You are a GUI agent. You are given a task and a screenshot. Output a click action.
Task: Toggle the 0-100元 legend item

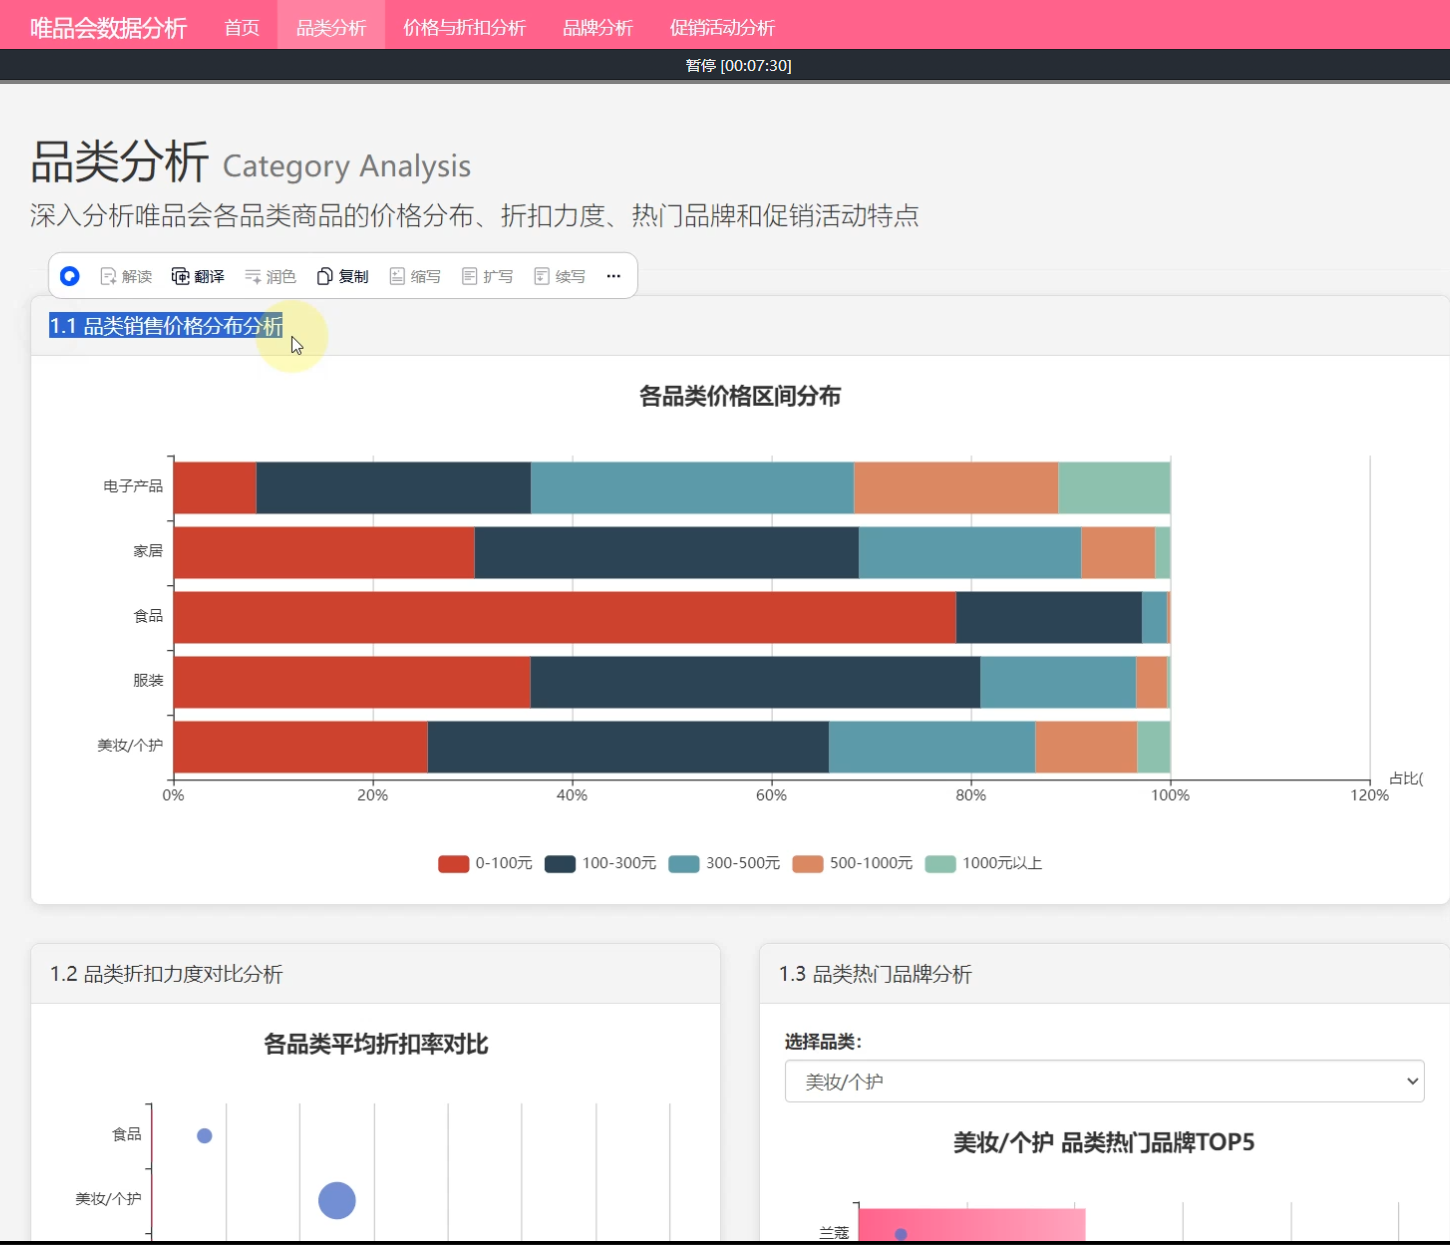(485, 863)
